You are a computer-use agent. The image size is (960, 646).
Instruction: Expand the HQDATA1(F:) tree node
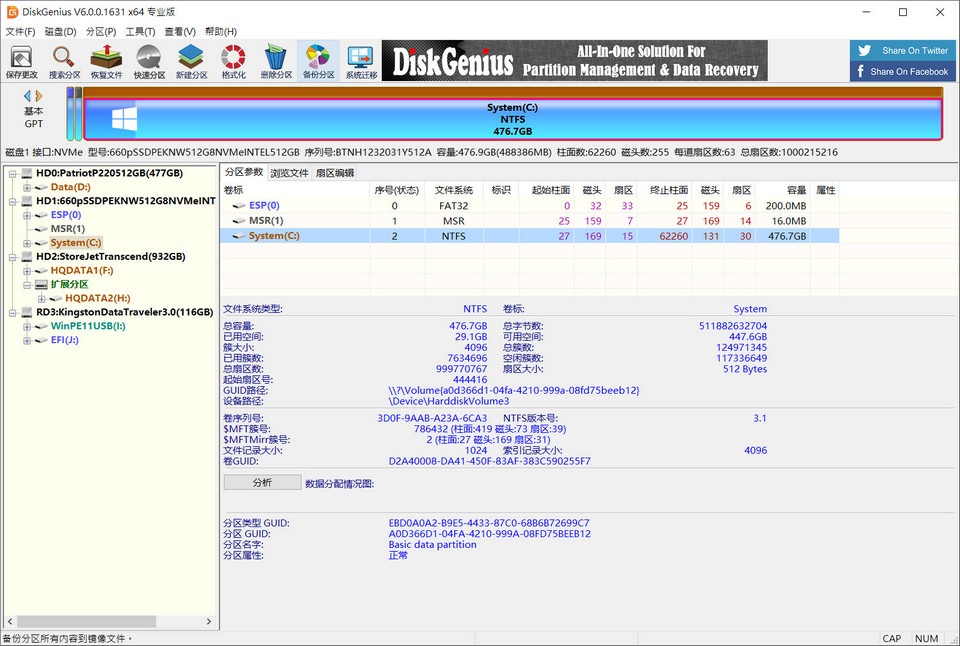pyautogui.click(x=27, y=271)
